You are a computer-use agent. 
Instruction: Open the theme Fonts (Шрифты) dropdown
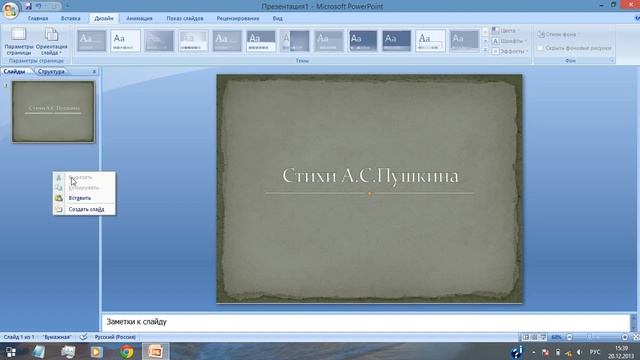(x=509, y=41)
